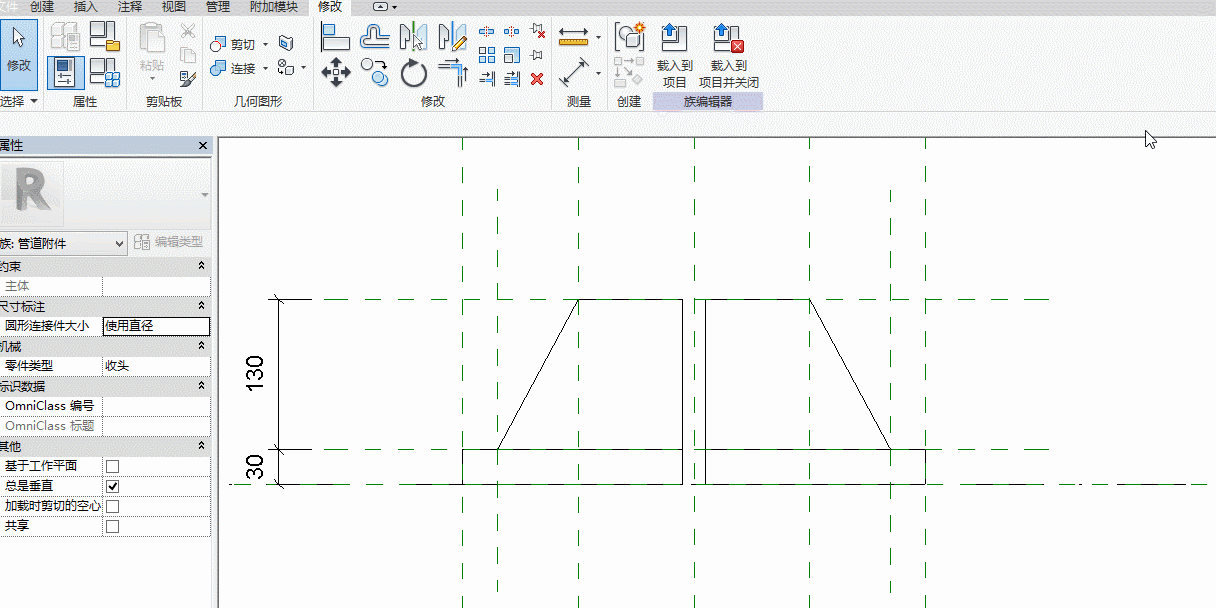Collapse the 机械 properties section
The image size is (1216, 608).
(202, 346)
